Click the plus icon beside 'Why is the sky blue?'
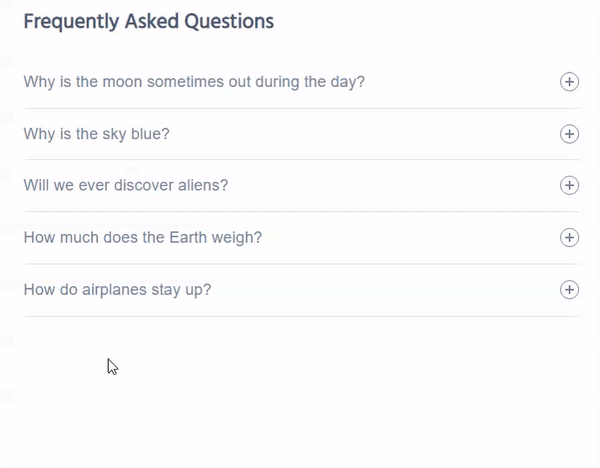Screen dimensions: 600x468 (569, 134)
